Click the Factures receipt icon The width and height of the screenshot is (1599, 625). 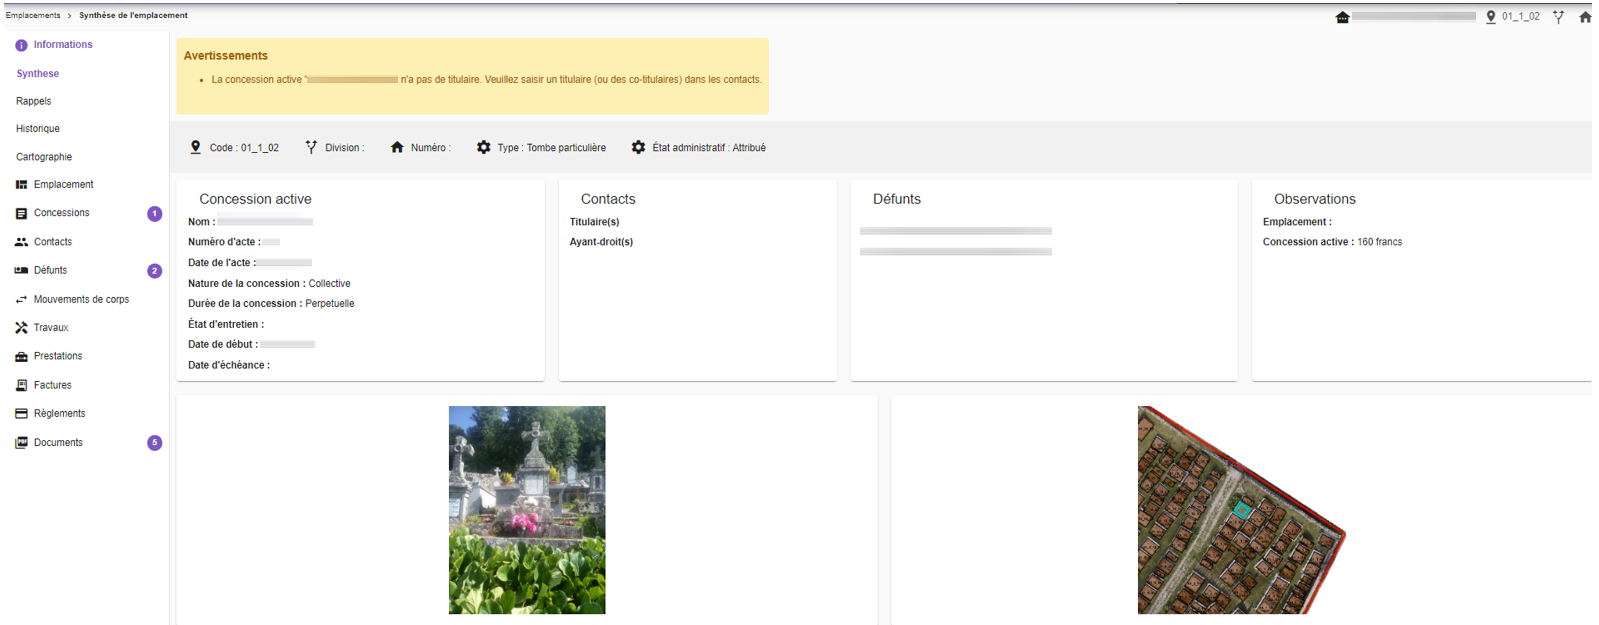pyautogui.click(x=21, y=385)
